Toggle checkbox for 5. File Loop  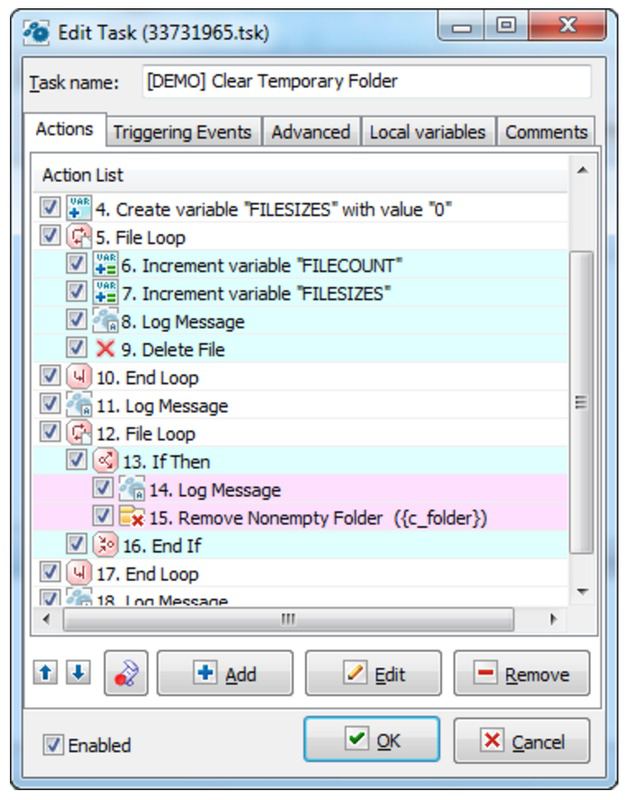pos(50,236)
